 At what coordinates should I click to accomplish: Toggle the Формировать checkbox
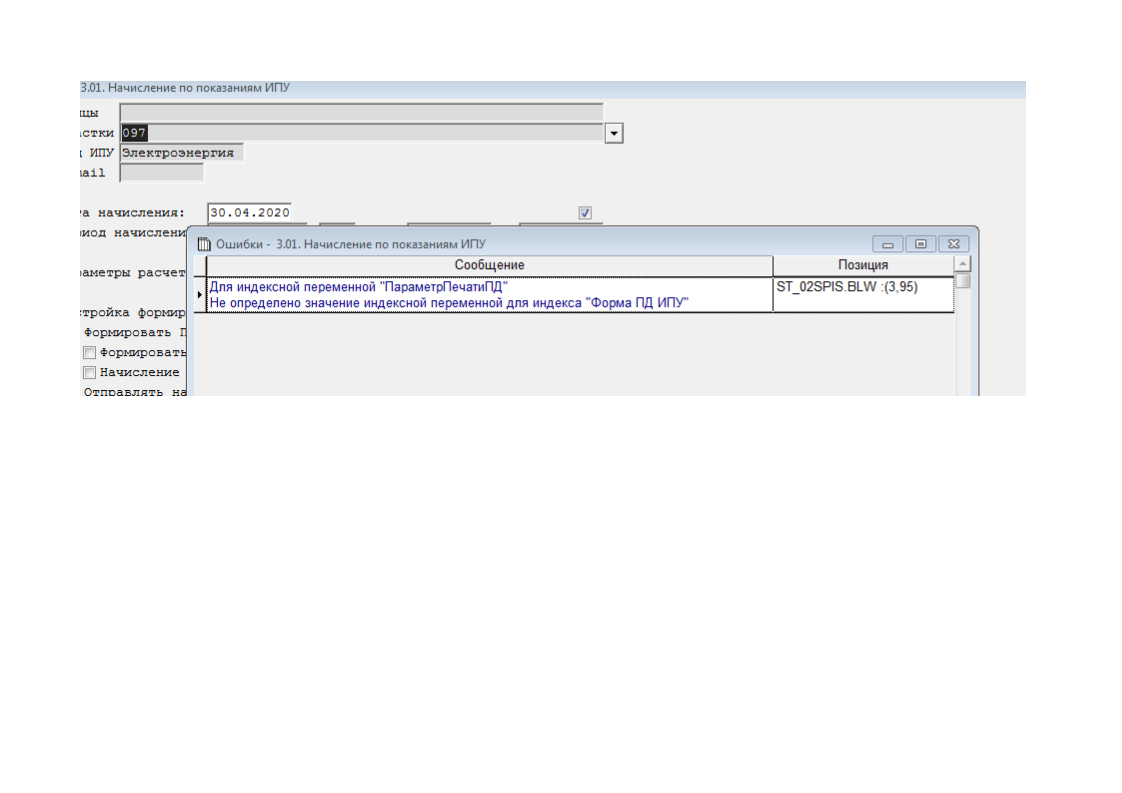[x=89, y=352]
